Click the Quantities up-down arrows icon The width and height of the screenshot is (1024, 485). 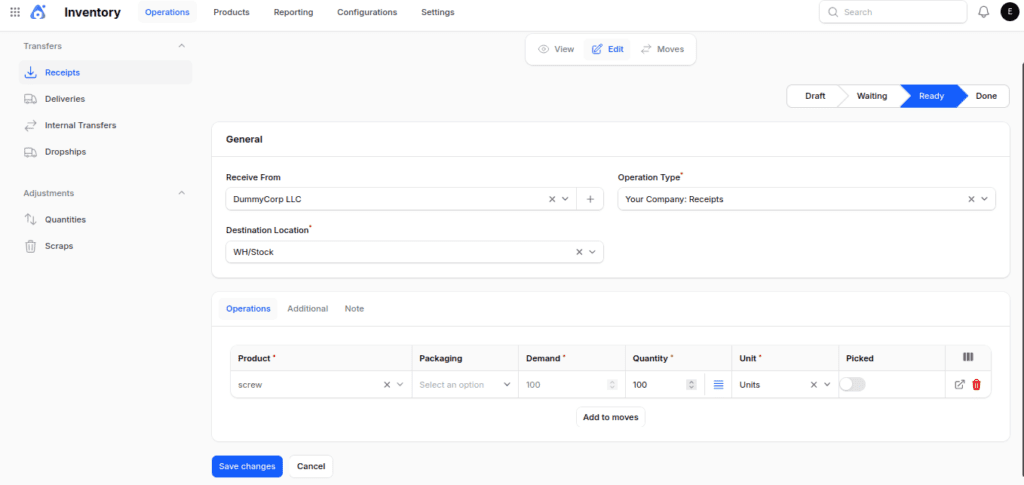(x=30, y=219)
